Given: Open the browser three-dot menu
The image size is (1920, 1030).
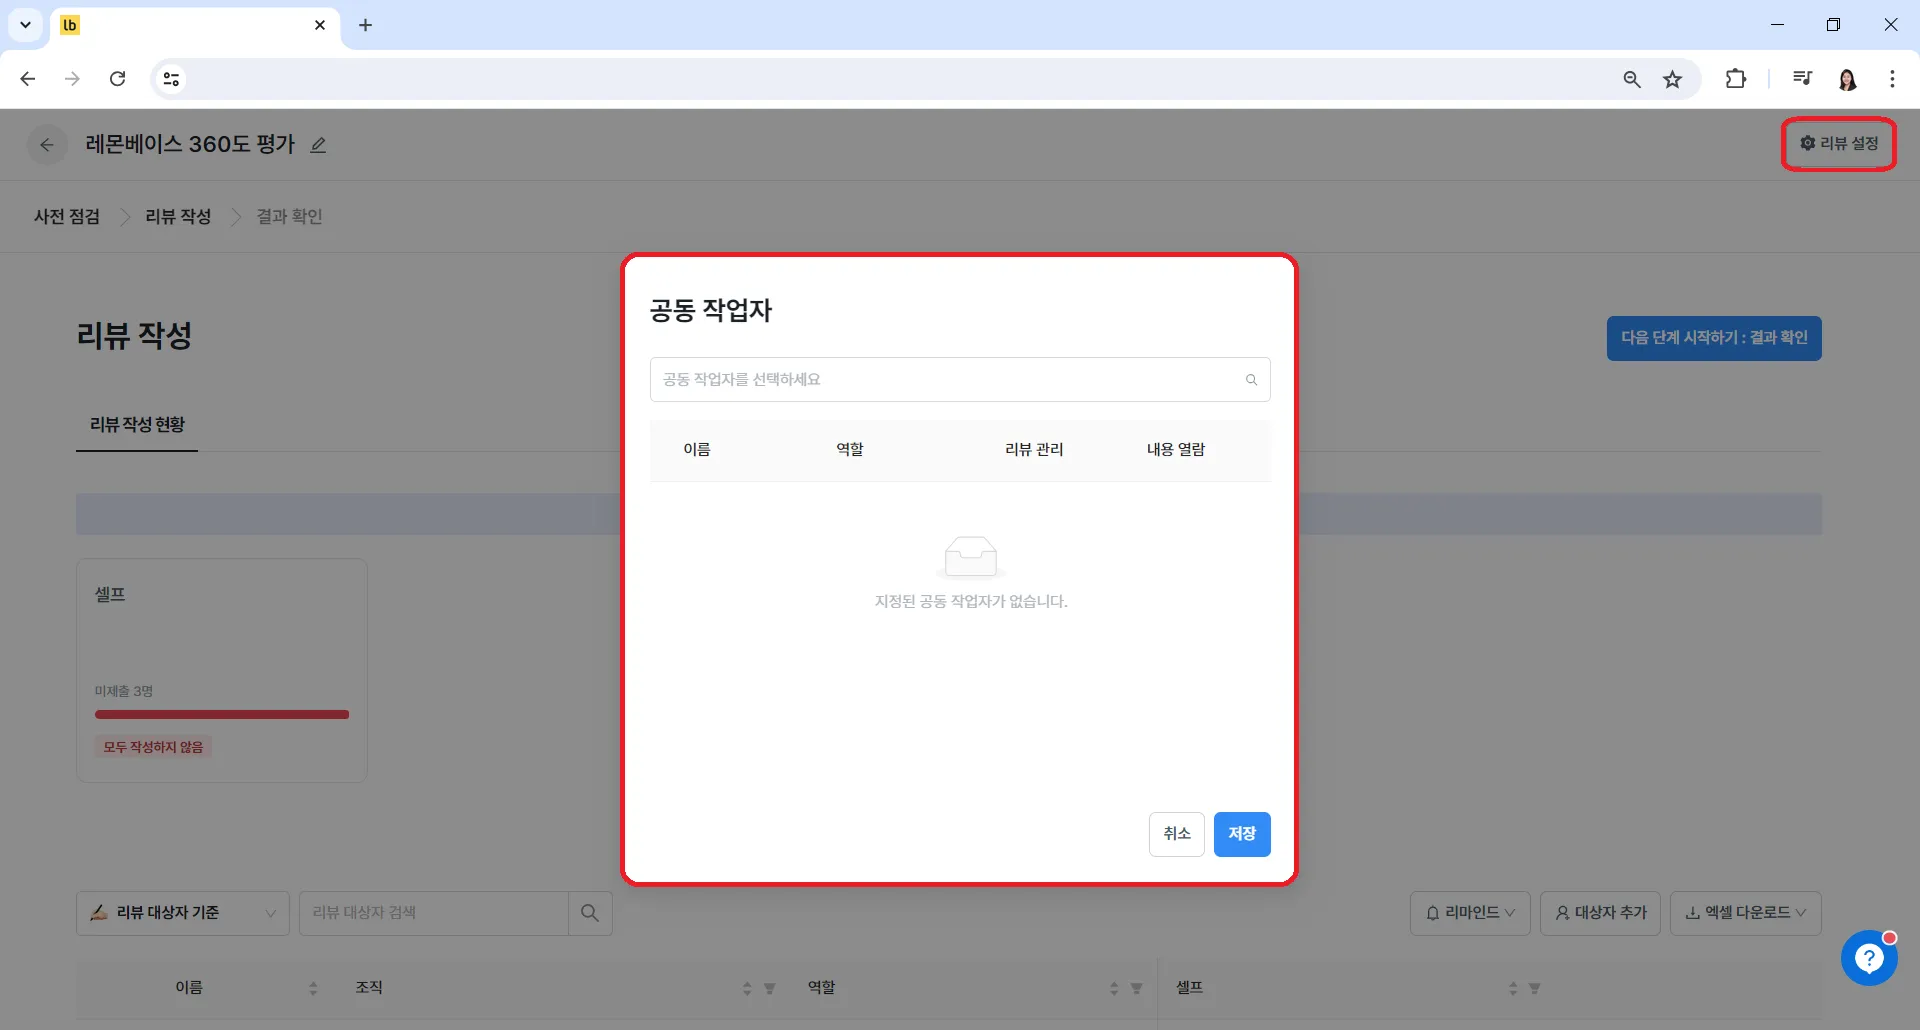Looking at the screenshot, I should [1892, 79].
